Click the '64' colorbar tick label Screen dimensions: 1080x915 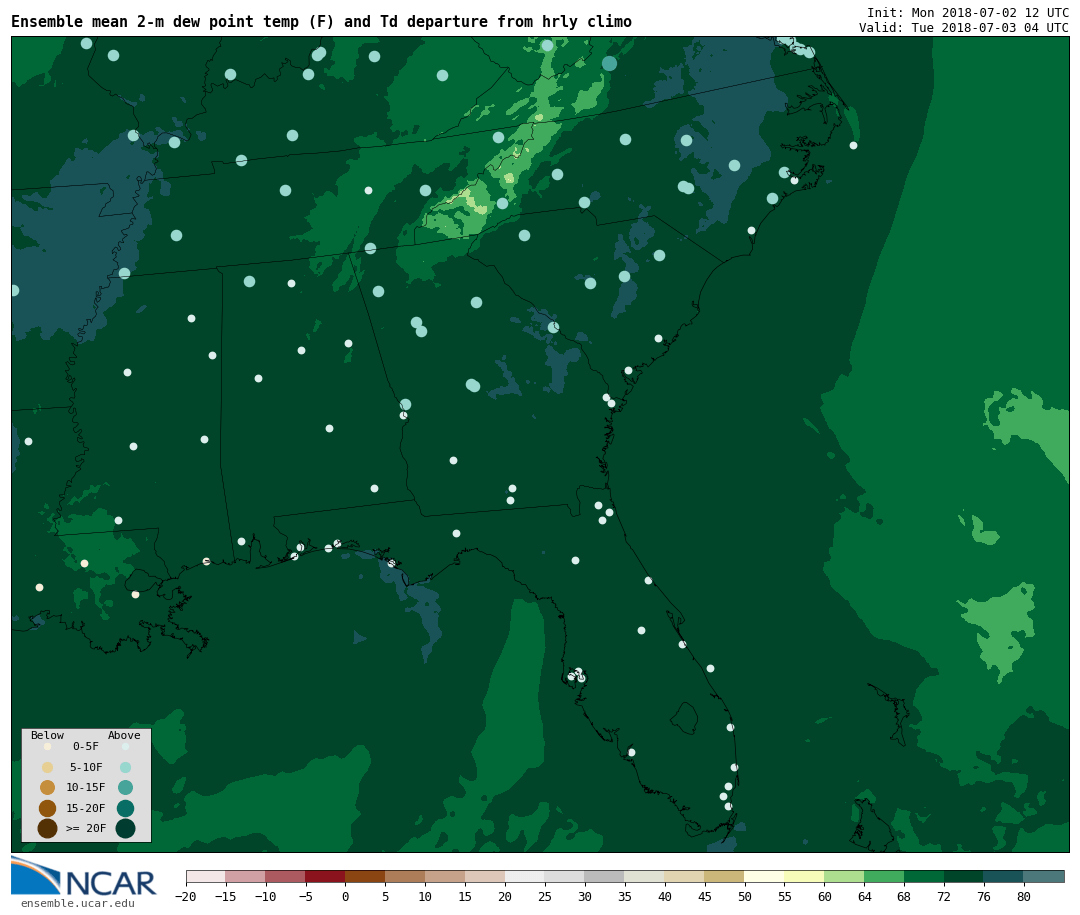tap(864, 896)
